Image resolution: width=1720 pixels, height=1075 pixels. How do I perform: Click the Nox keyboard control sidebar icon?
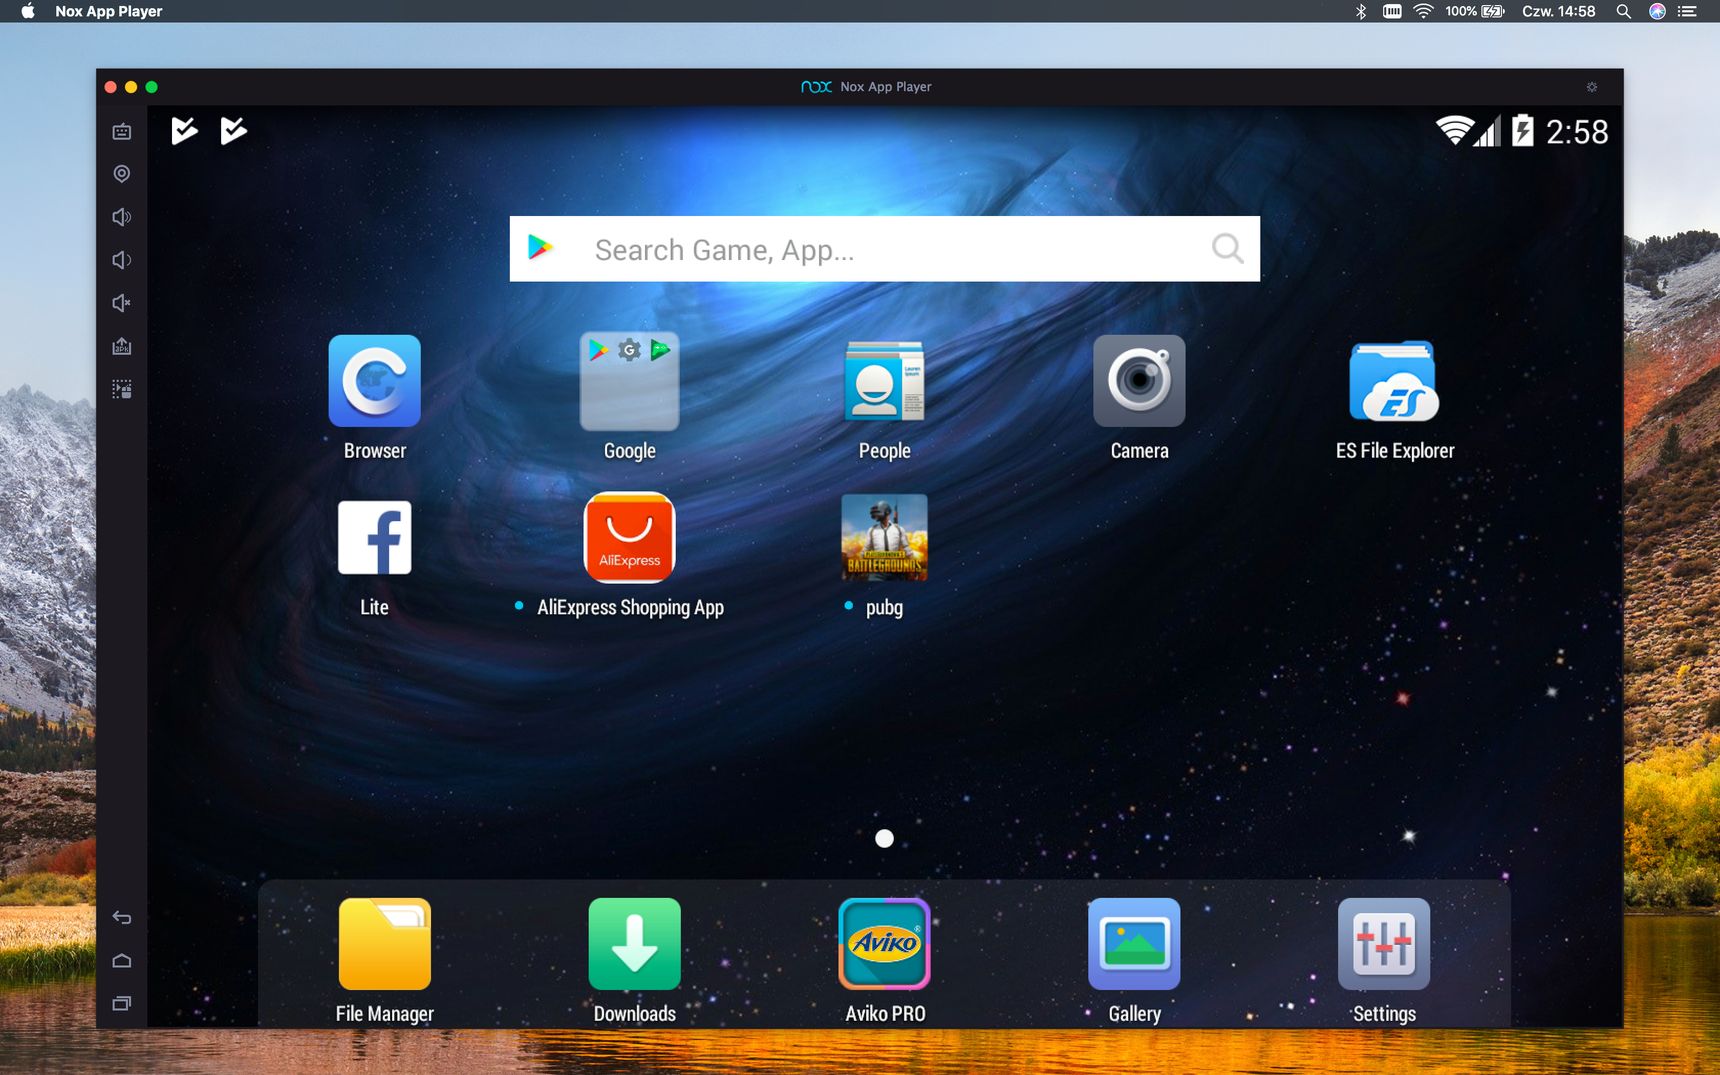[x=122, y=131]
